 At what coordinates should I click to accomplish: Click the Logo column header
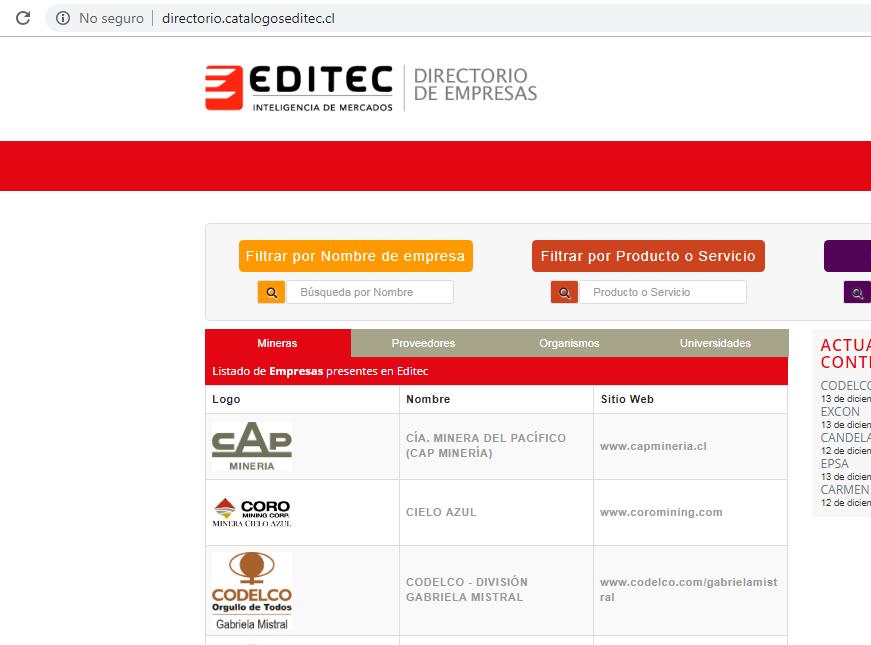tap(226, 399)
